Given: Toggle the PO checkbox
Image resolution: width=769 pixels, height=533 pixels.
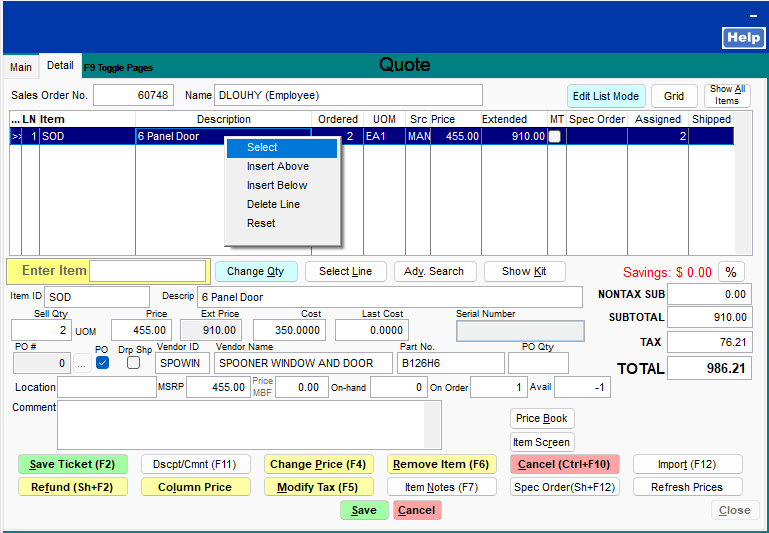Looking at the screenshot, I should (x=102, y=363).
